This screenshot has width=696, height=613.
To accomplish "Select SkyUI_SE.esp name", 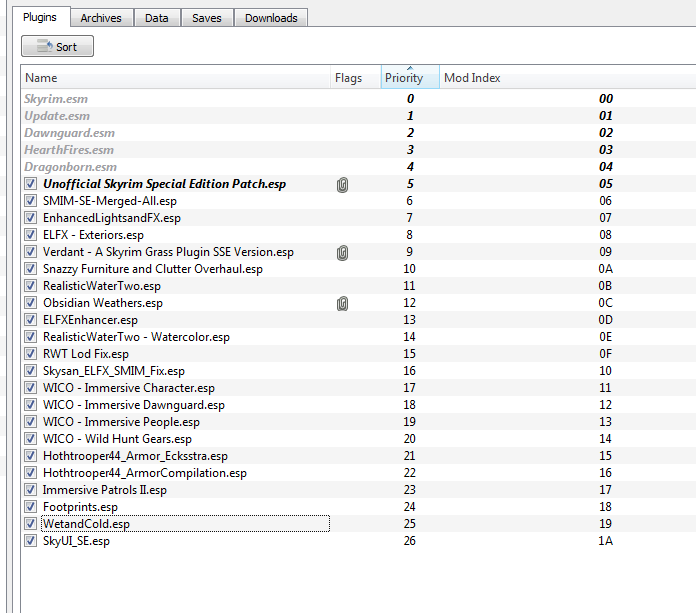I will 76,541.
